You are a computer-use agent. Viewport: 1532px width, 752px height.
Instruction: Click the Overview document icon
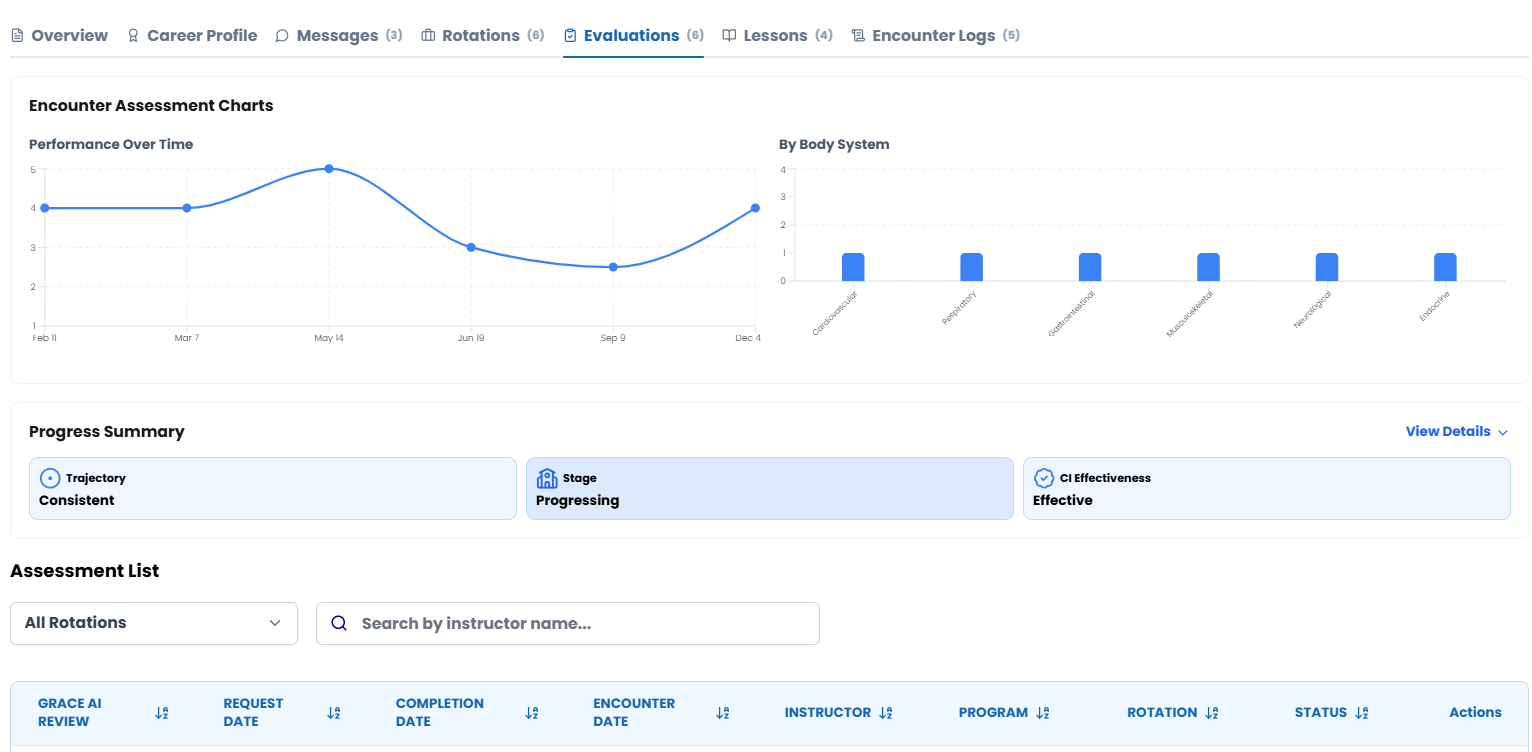pyautogui.click(x=17, y=36)
